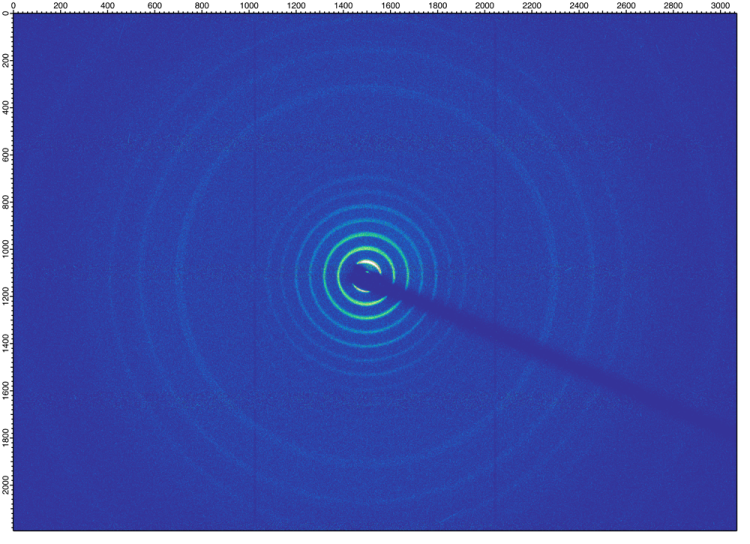750x544 pixels.
Task: Click the 600 tick on the vertical axis
Action: [6, 156]
